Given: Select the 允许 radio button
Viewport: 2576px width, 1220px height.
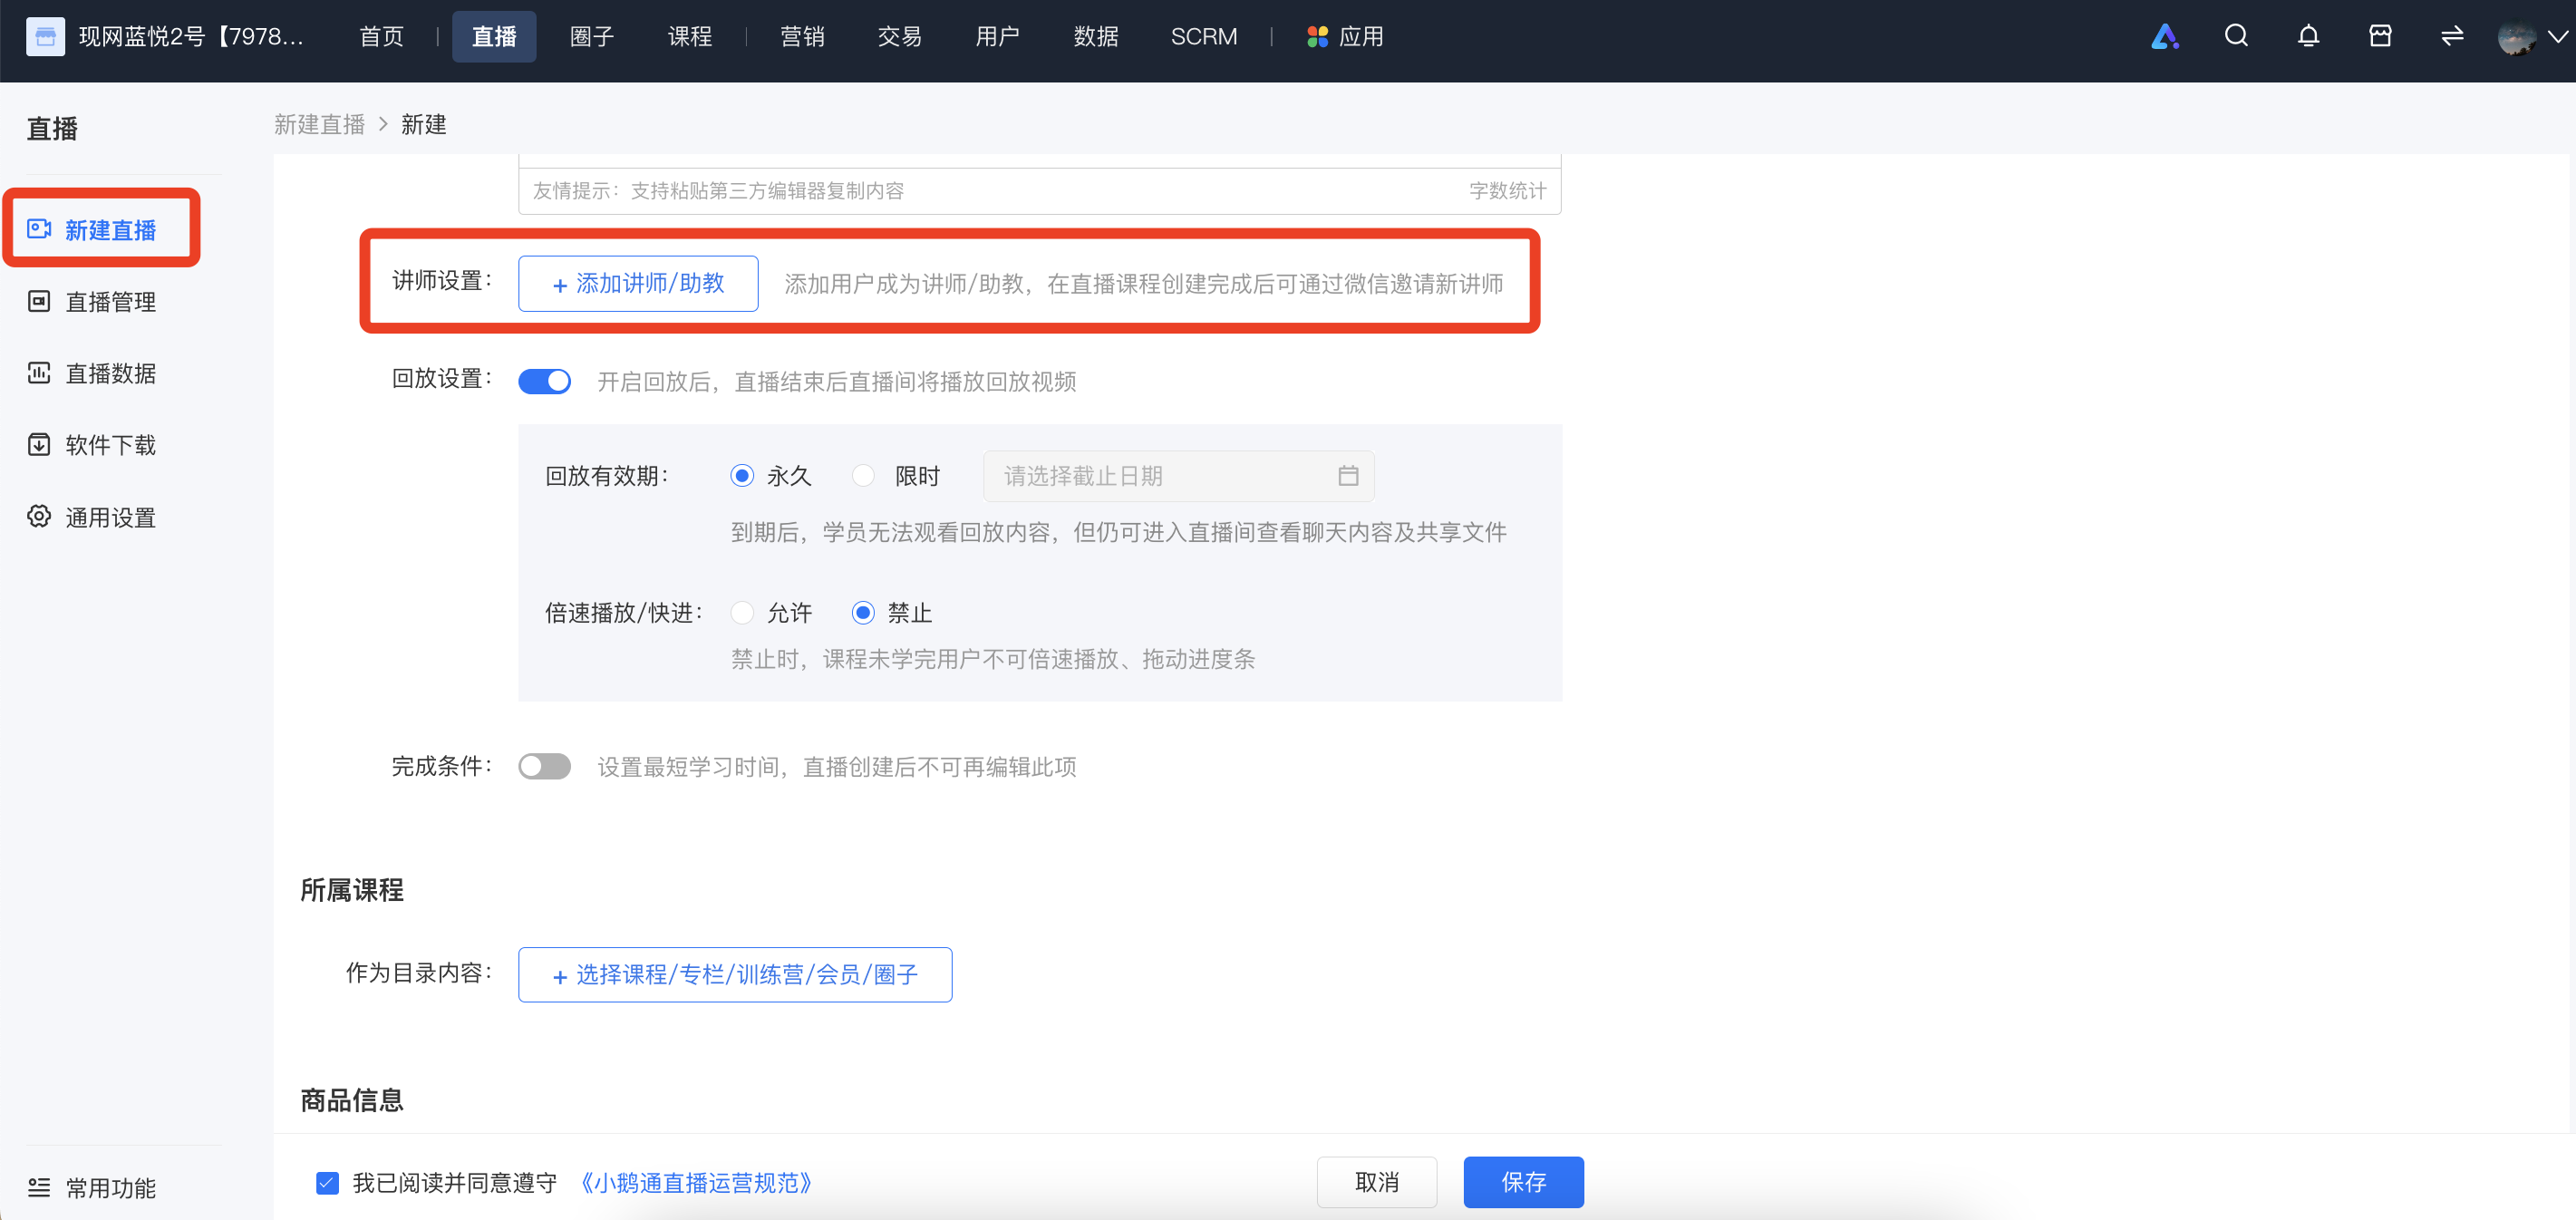Looking at the screenshot, I should tap(741, 612).
